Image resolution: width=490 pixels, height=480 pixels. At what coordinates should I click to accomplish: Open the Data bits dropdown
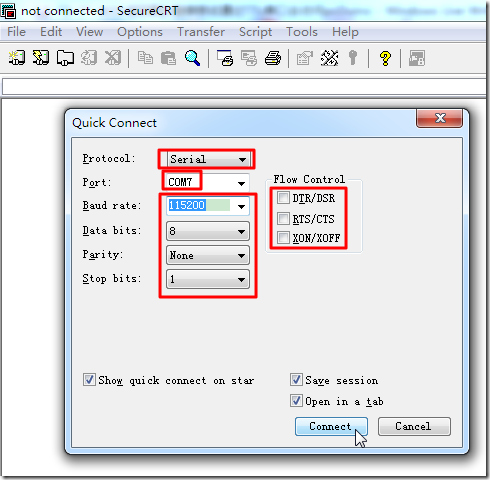(x=208, y=231)
